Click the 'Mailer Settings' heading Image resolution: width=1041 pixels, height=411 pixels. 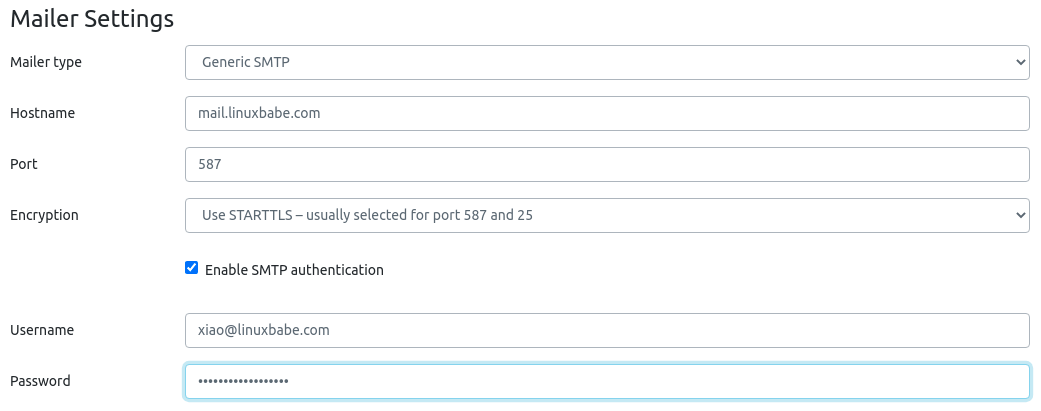pos(92,18)
